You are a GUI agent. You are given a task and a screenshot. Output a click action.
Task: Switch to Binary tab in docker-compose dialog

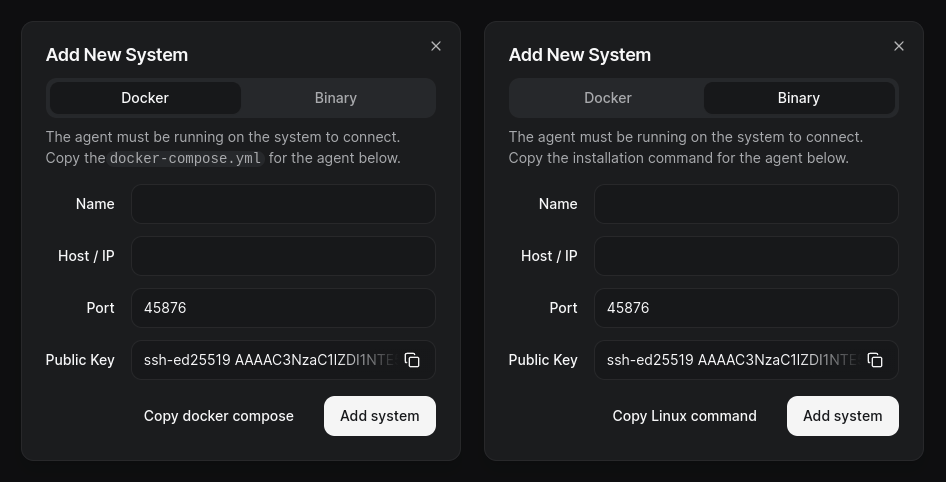pyautogui.click(x=336, y=98)
